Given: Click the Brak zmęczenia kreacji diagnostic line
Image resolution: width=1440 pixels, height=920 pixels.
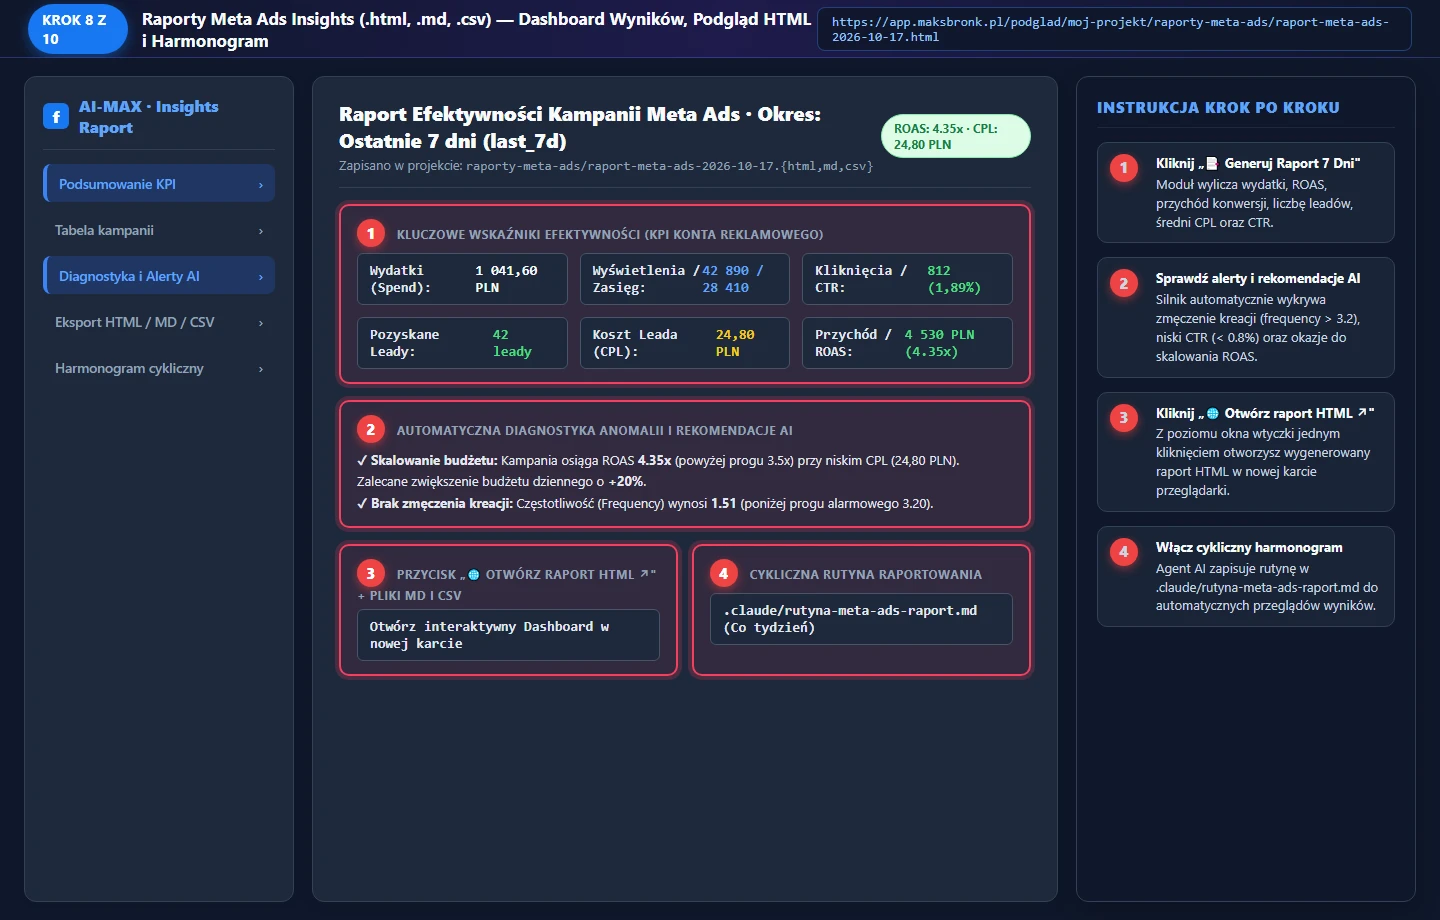Looking at the screenshot, I should pyautogui.click(x=645, y=503).
